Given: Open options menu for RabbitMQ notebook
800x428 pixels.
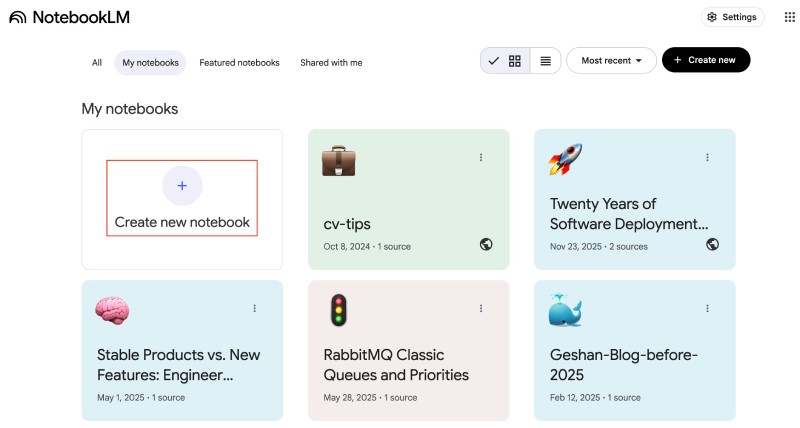Looking at the screenshot, I should click(481, 309).
